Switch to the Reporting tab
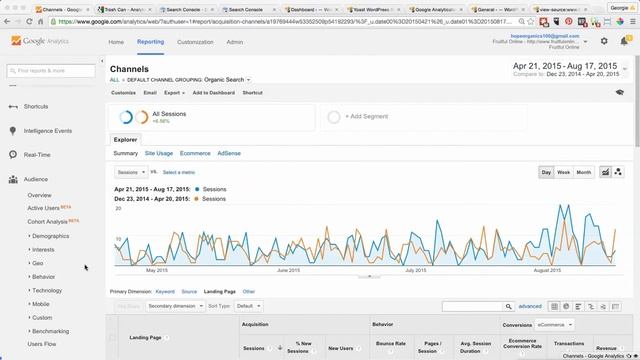 pyautogui.click(x=150, y=42)
